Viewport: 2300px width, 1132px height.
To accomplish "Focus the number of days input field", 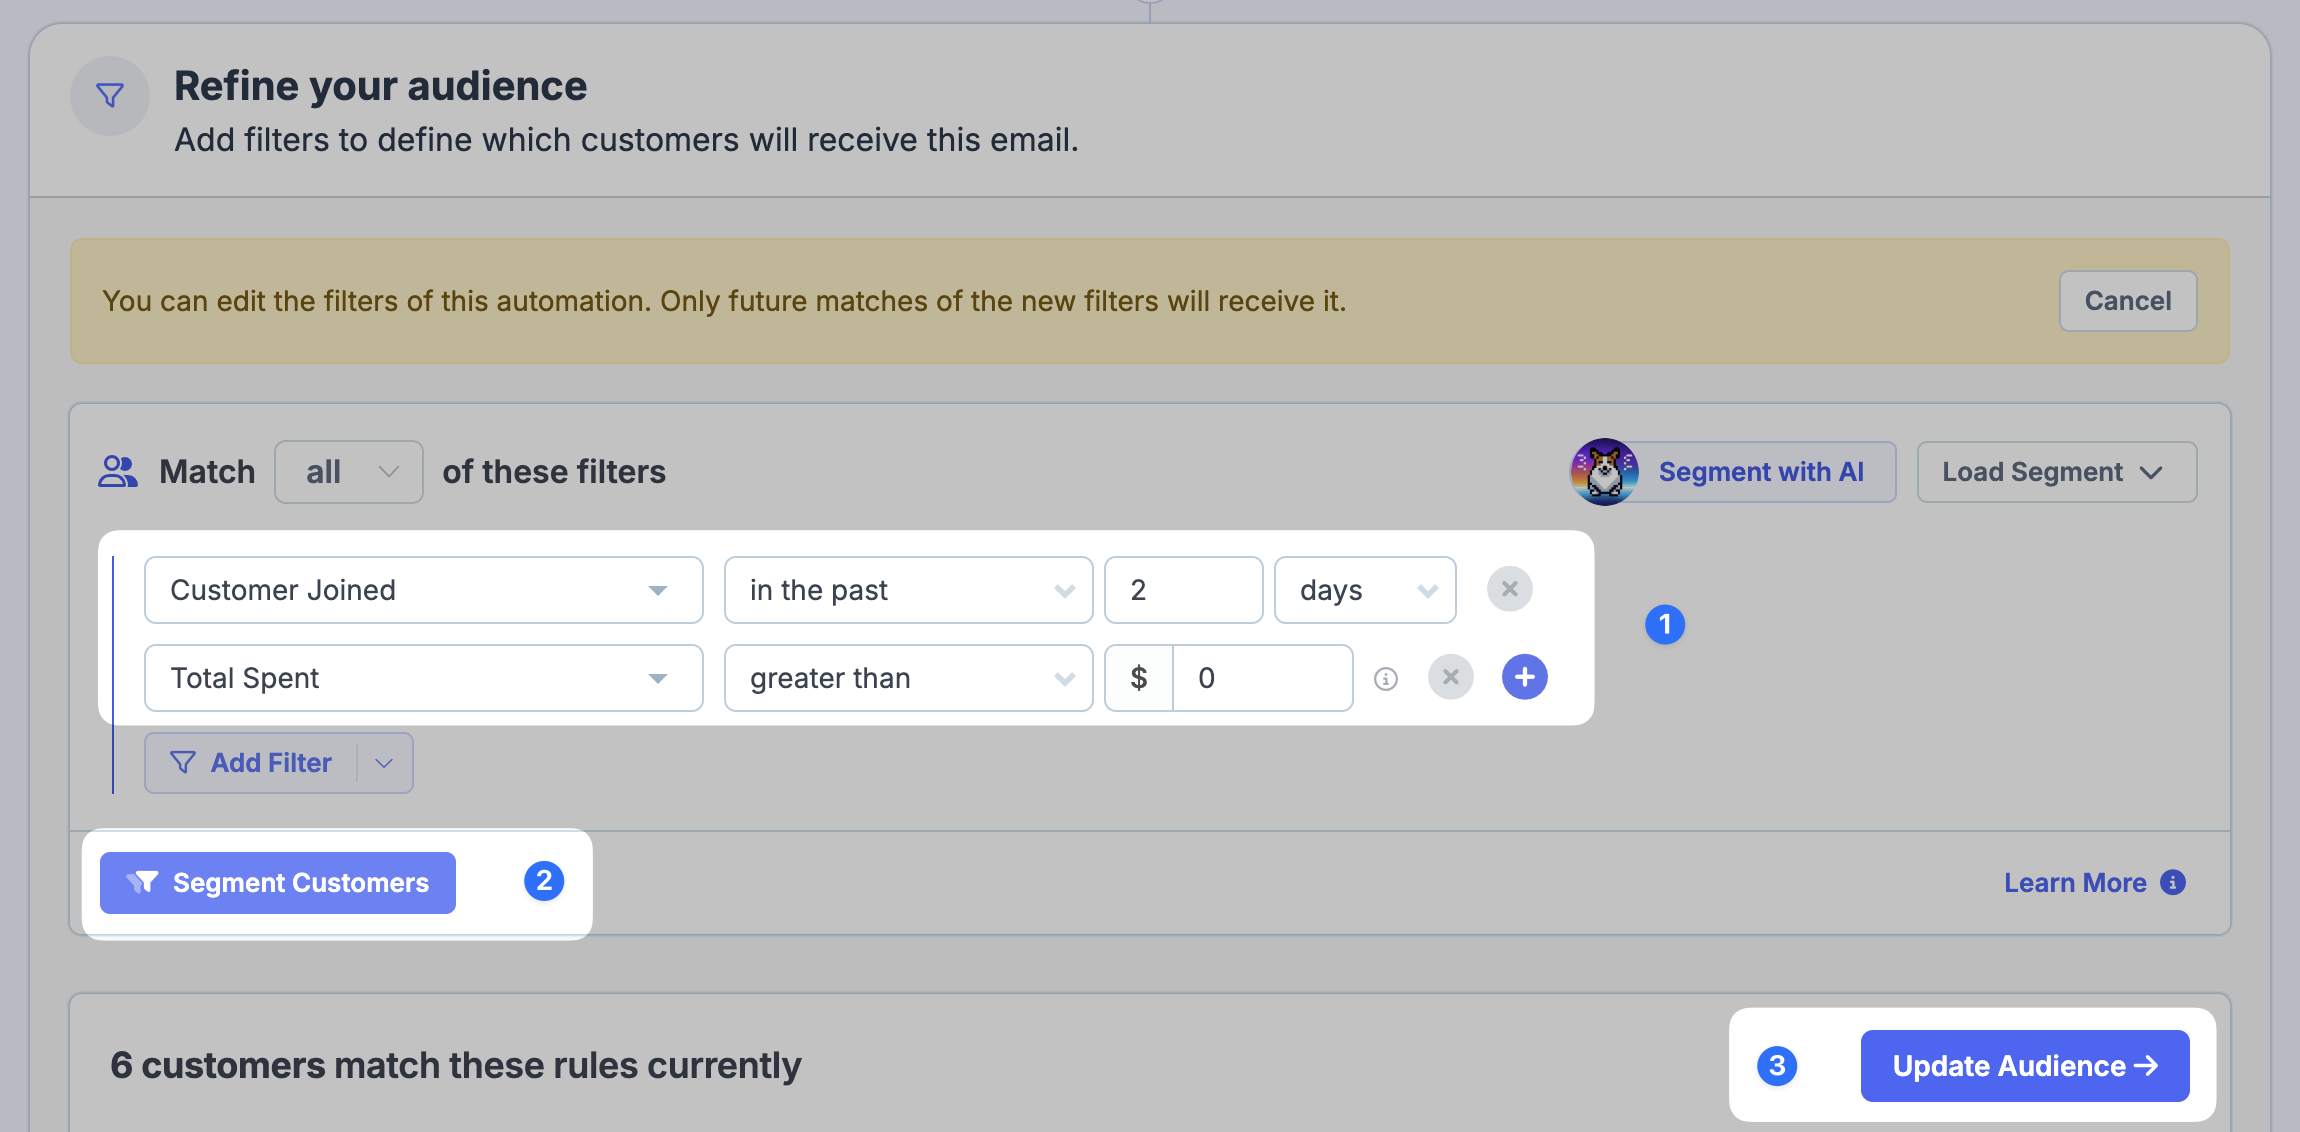I will [1184, 590].
